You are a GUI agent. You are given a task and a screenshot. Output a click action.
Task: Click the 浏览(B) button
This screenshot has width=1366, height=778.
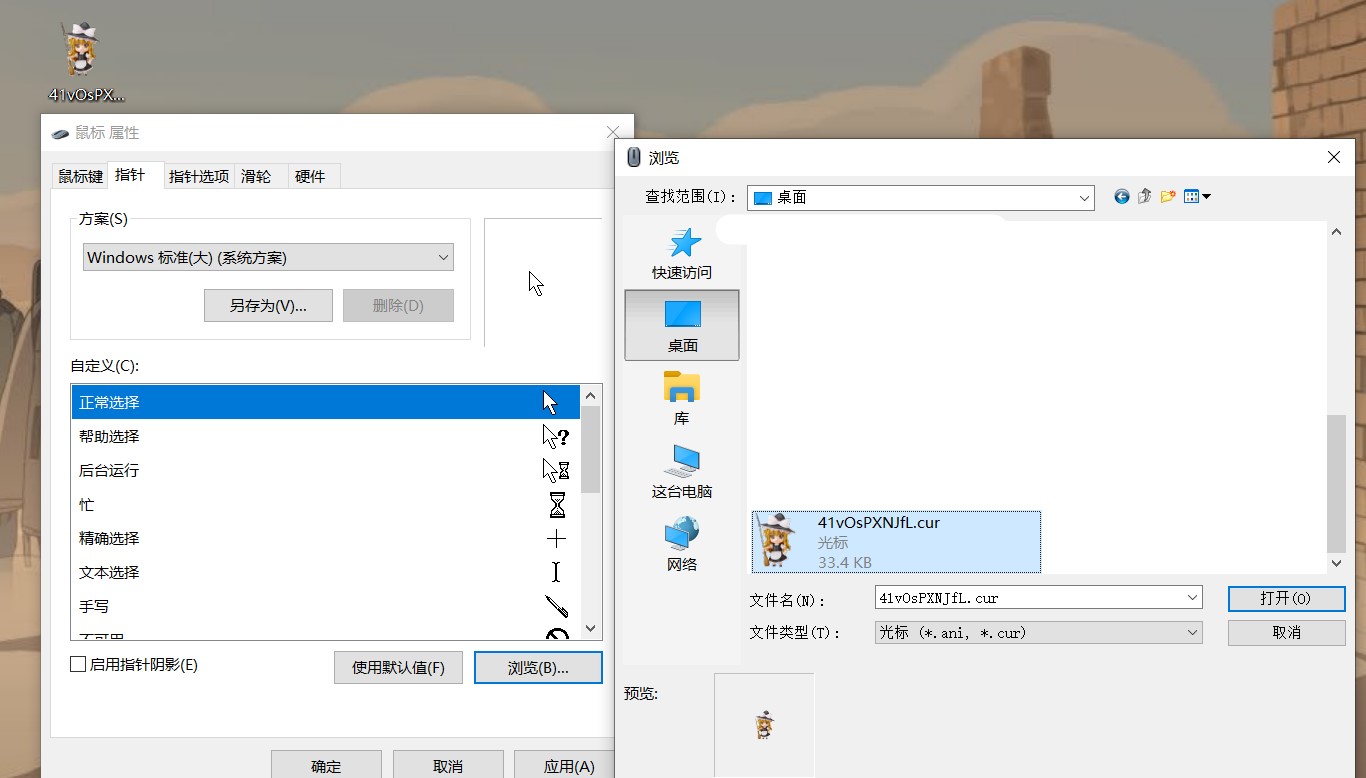tap(538, 667)
